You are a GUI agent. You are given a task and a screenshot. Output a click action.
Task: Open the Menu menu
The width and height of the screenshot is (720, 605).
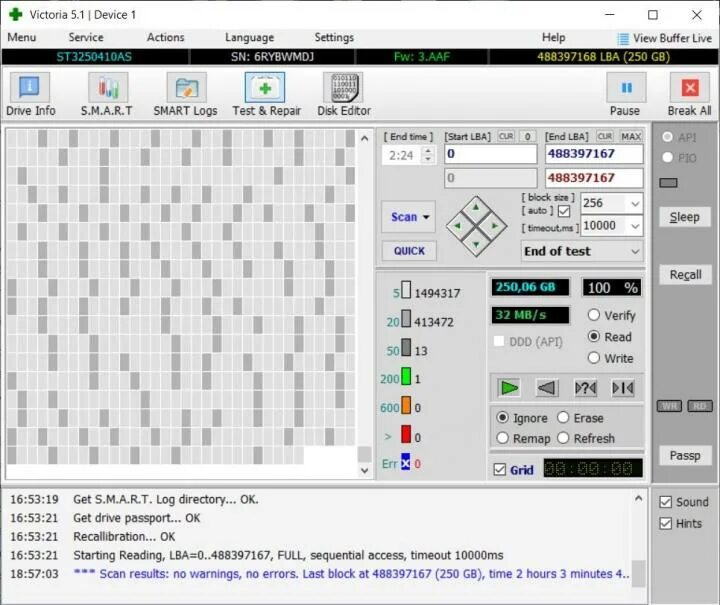click(22, 37)
